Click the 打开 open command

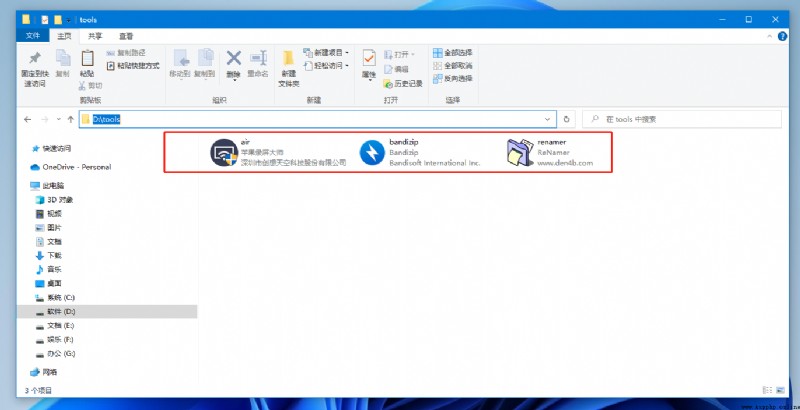pos(399,54)
